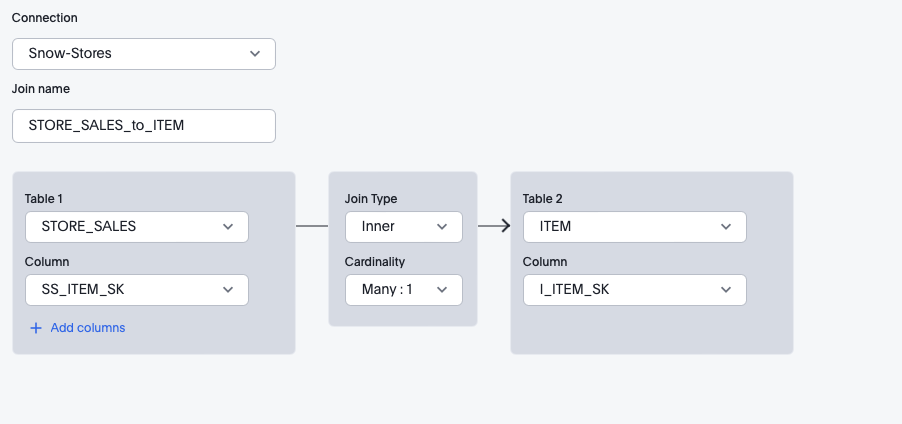Click the Add columns link
The height and width of the screenshot is (424, 902).
(87, 328)
